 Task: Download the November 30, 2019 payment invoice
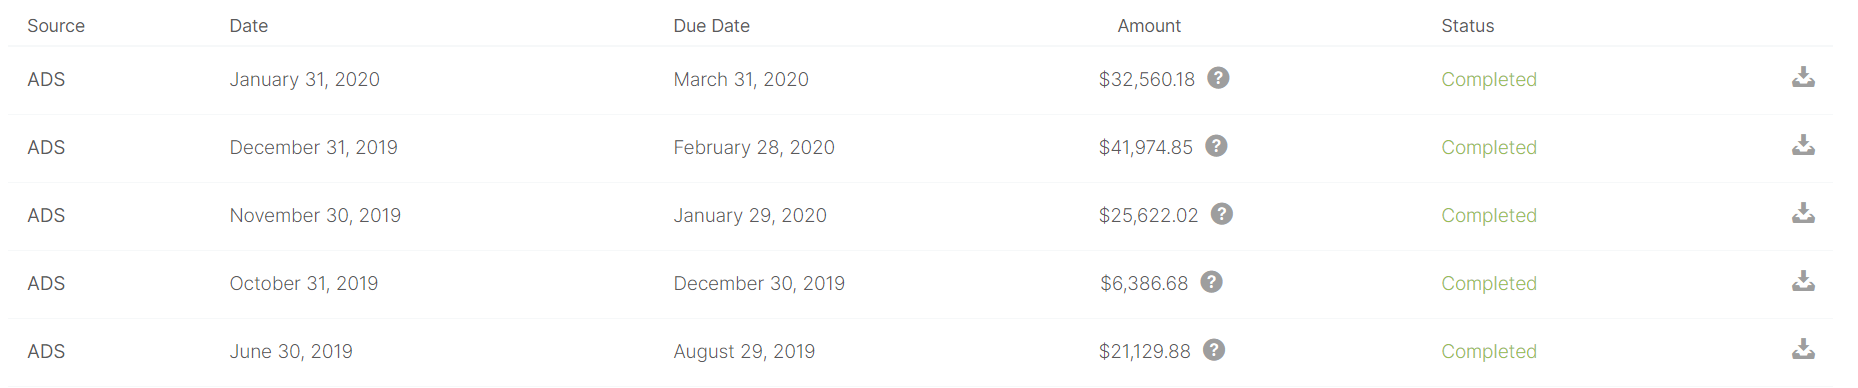[x=1803, y=213]
